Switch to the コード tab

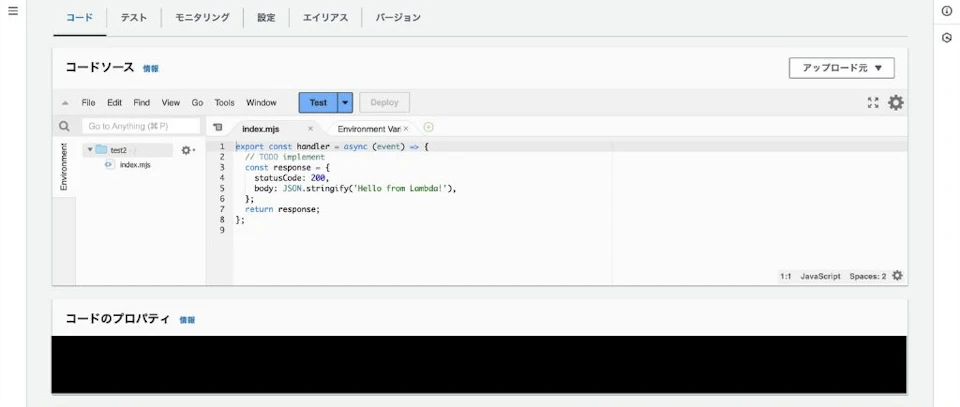[80, 18]
